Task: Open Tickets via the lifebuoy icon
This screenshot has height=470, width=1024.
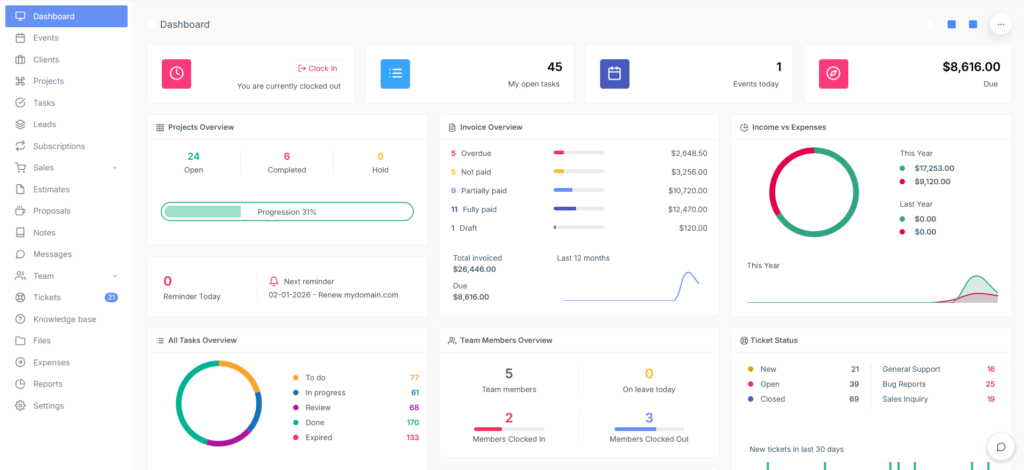Action: [x=21, y=298]
